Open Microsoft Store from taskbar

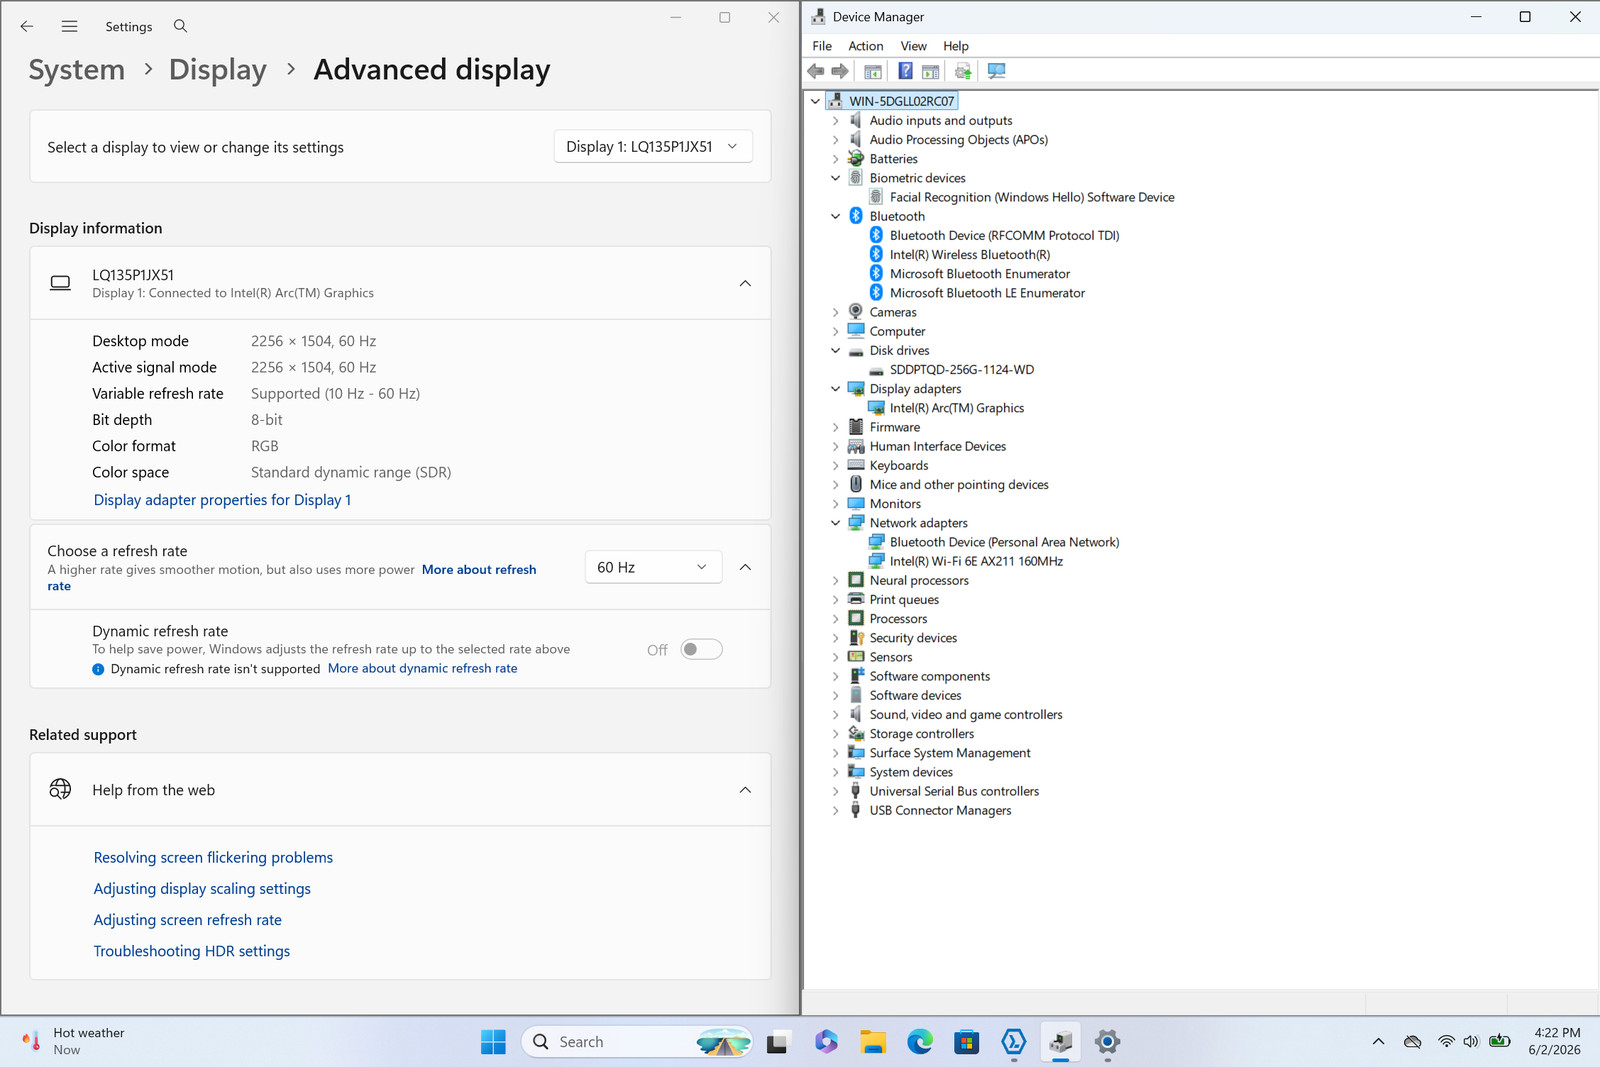[x=966, y=1042]
